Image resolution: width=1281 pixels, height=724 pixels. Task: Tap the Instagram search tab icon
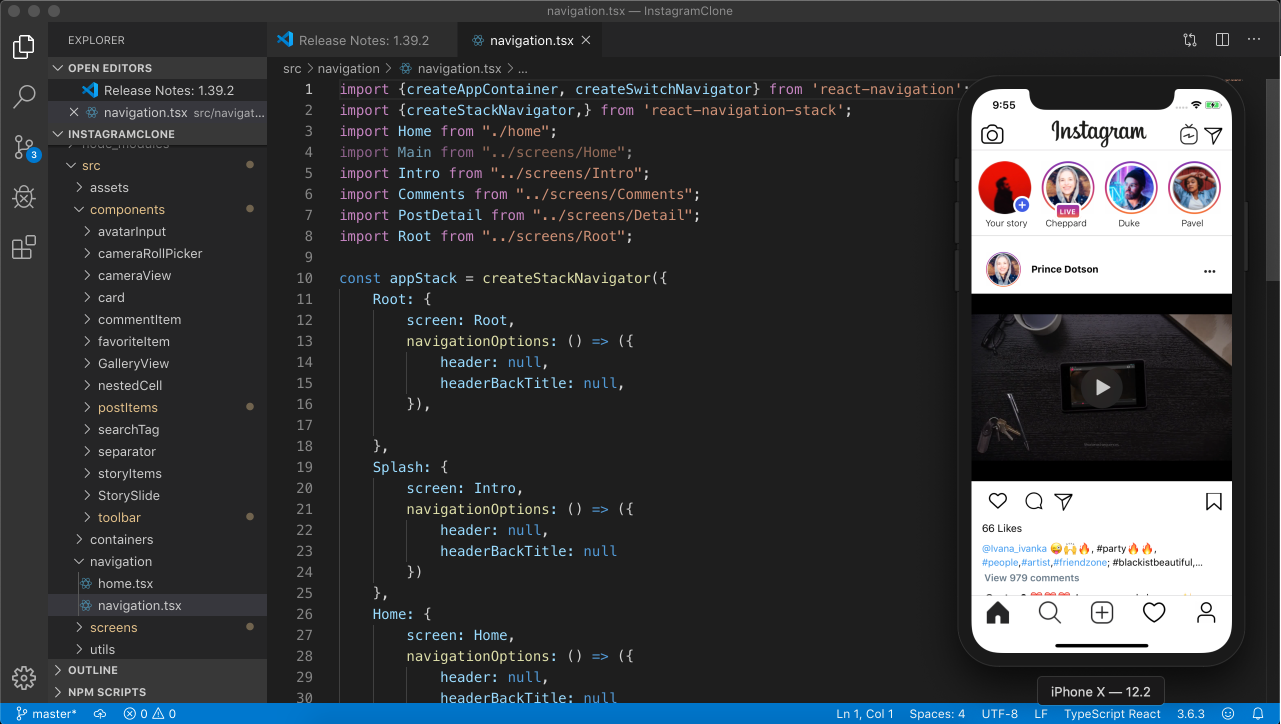[1049, 612]
